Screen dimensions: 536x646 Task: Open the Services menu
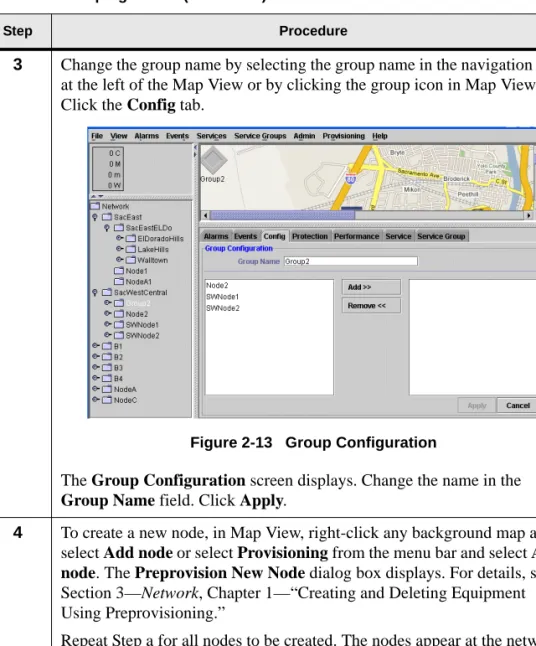point(211,136)
